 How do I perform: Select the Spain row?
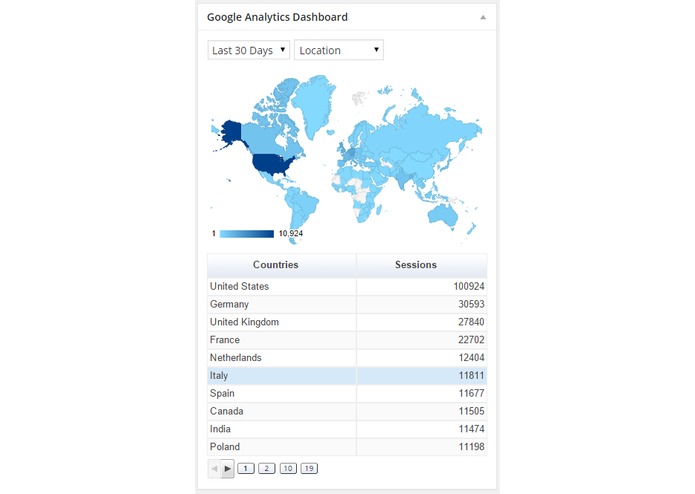tap(347, 393)
